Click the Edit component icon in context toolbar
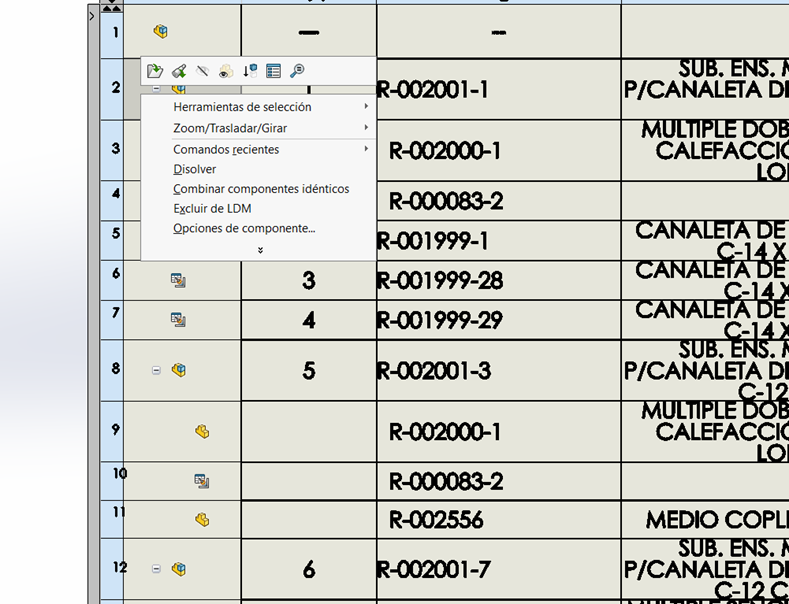 [x=178, y=71]
